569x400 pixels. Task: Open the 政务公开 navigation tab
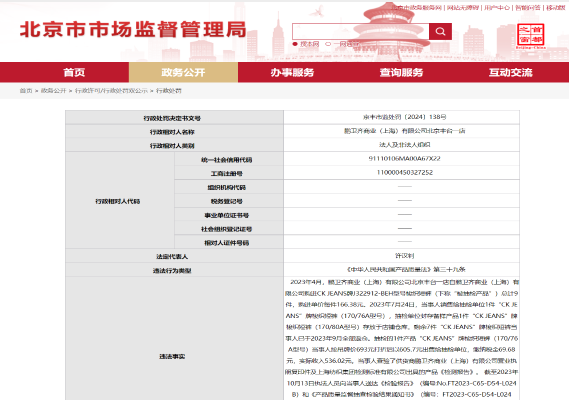click(183, 72)
